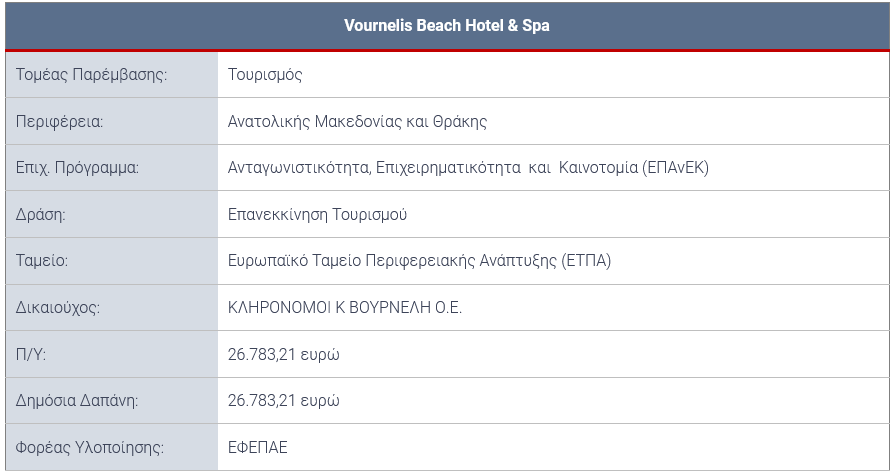This screenshot has width=892, height=475.
Task: Click Ευρωπαϊκό Ταμείο Περιφερειακής Ανάπτυξης (ΕΤΠΑ) text
Action: click(x=419, y=261)
